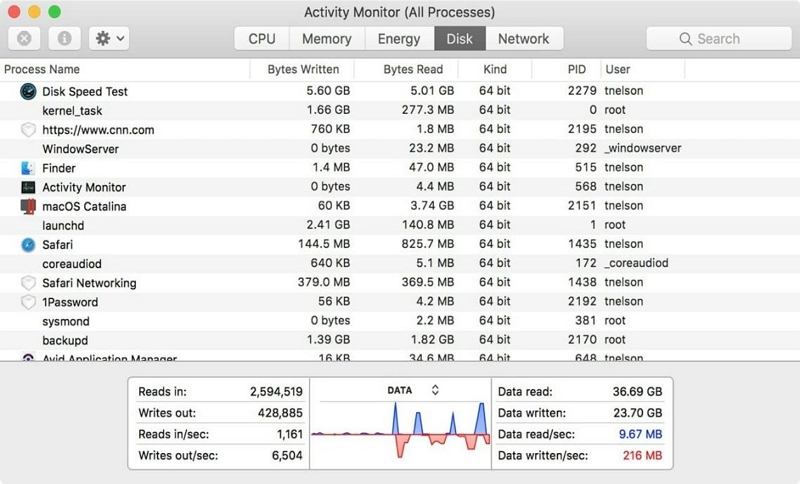The image size is (800, 484).
Task: Click the 1Password shield icon
Action: click(x=28, y=302)
